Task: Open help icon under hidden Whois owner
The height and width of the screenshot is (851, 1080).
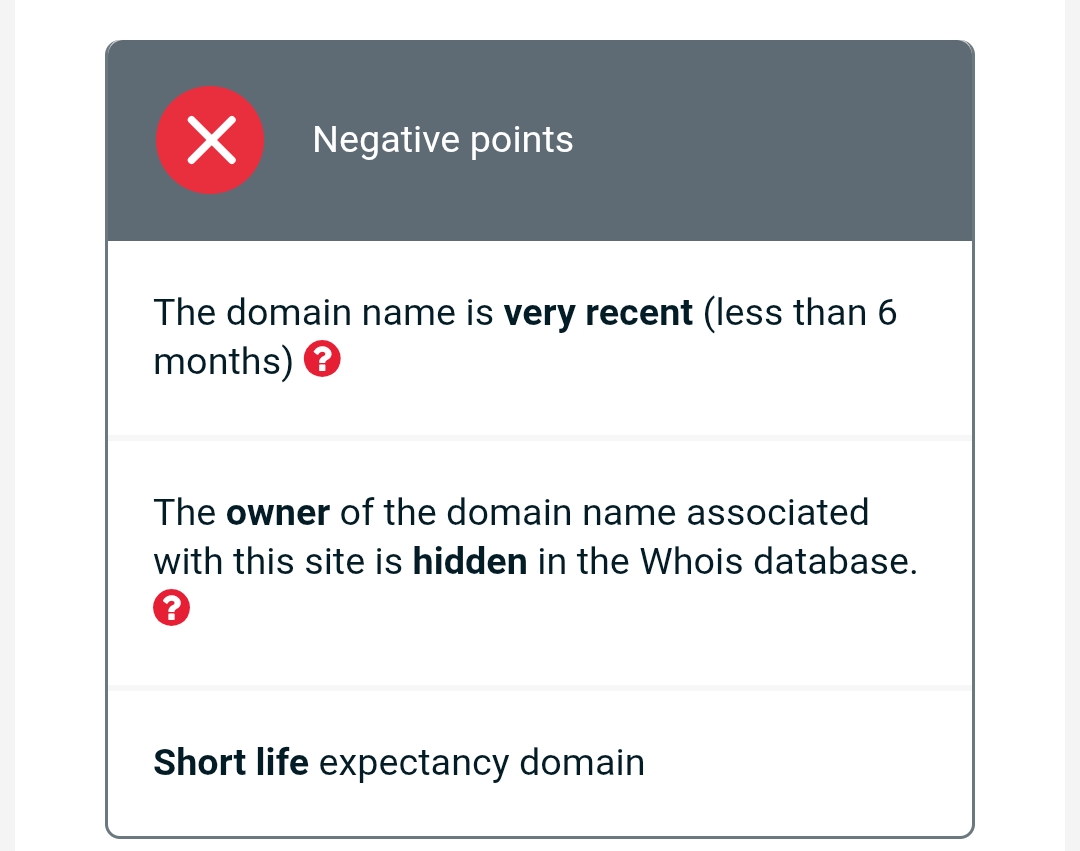Action: (x=172, y=607)
